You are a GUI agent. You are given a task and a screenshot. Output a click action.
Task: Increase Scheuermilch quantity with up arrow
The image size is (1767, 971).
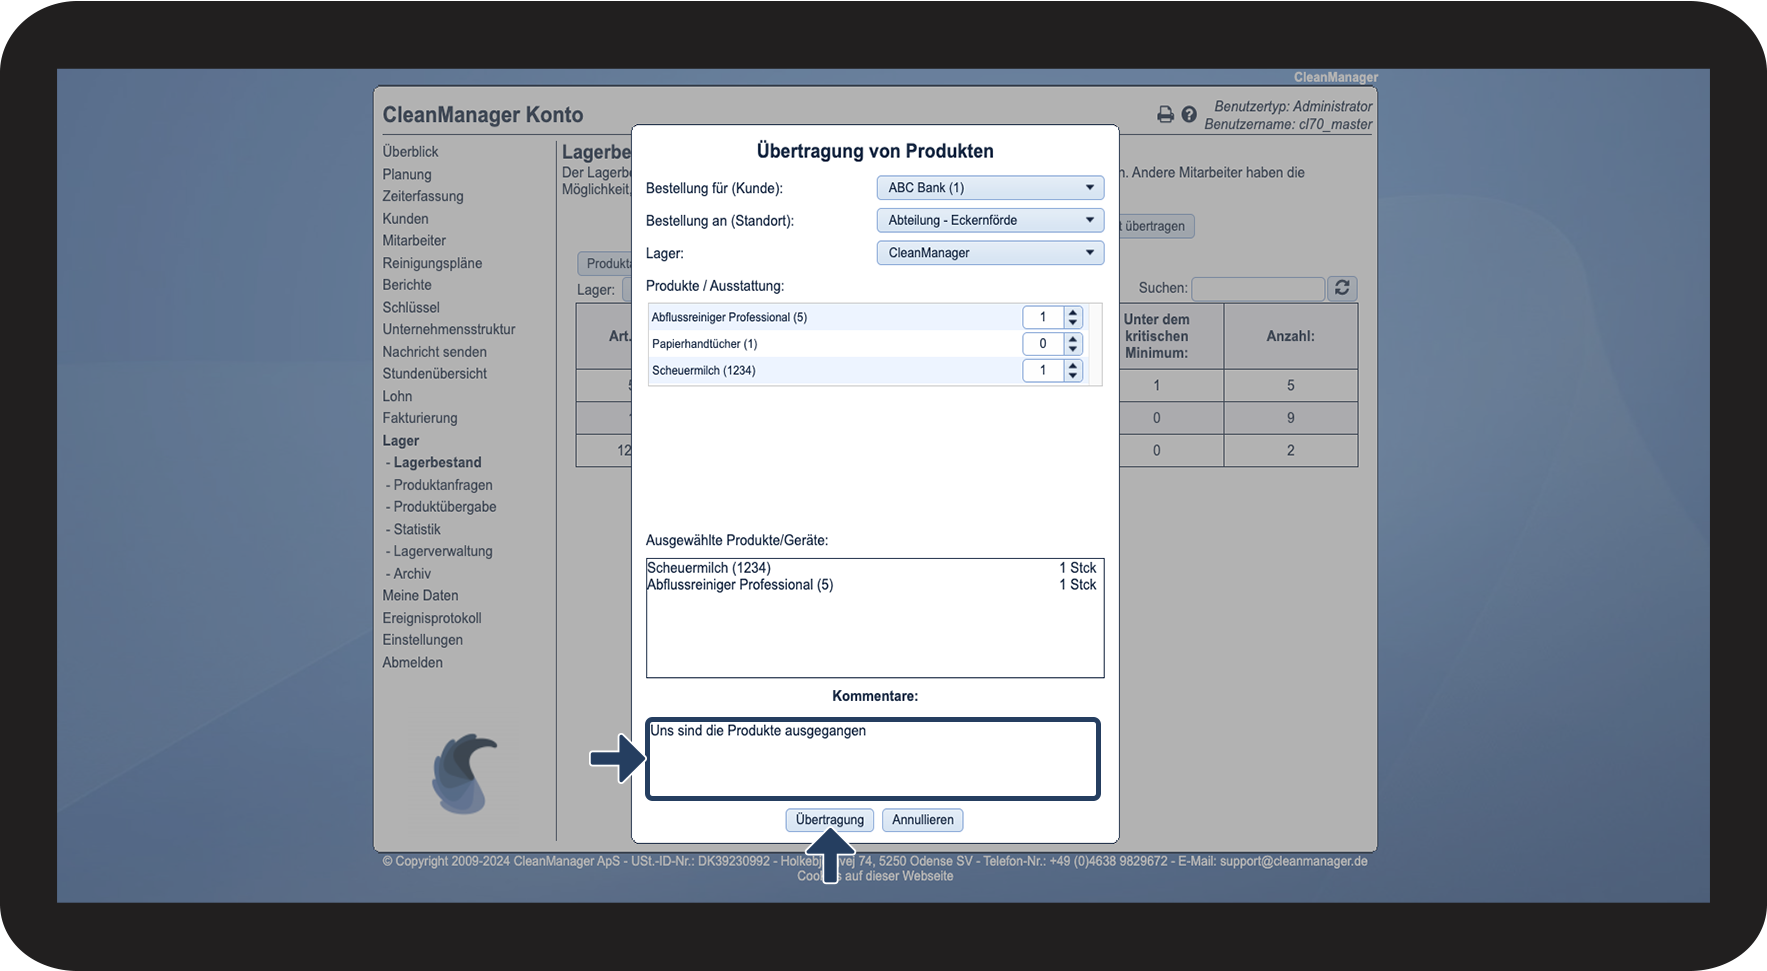(1073, 365)
